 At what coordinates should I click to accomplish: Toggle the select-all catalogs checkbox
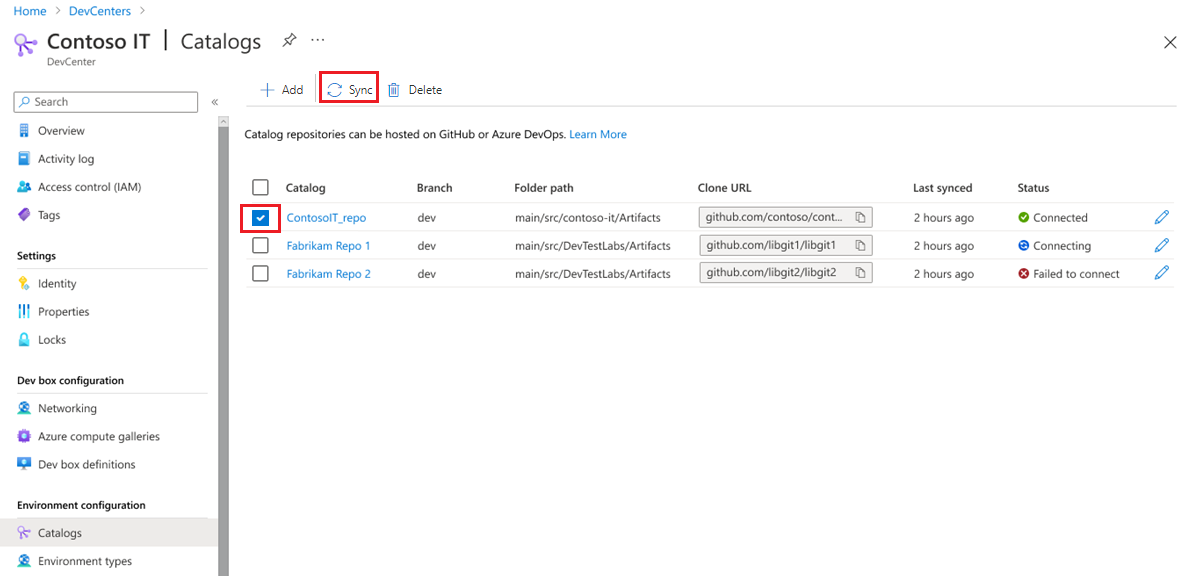pos(260,188)
